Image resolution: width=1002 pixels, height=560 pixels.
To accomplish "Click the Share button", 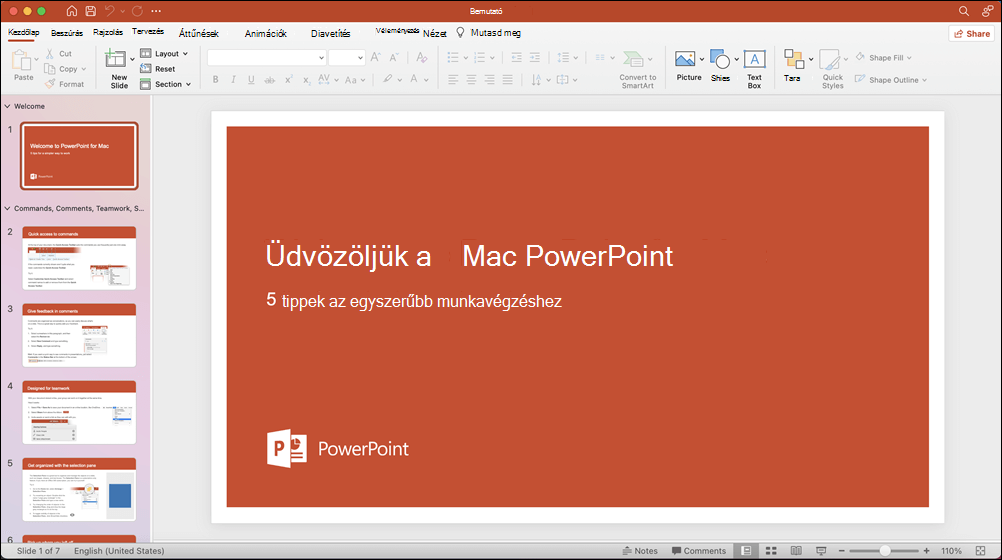I will click(x=971, y=34).
